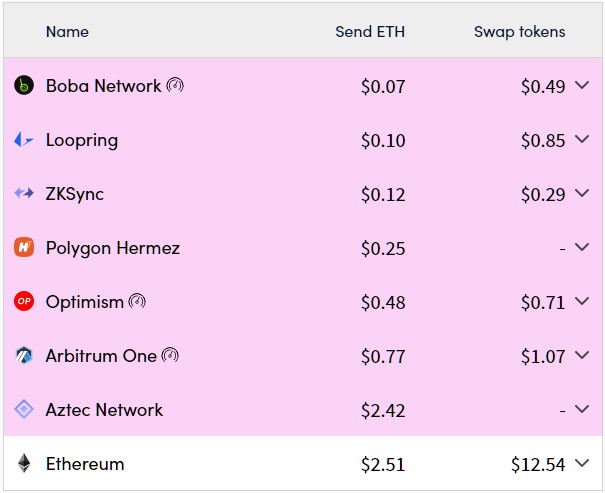Viewport: 605px width, 493px height.
Task: Expand the Polygon Hermez row chevron
Action: tap(583, 248)
